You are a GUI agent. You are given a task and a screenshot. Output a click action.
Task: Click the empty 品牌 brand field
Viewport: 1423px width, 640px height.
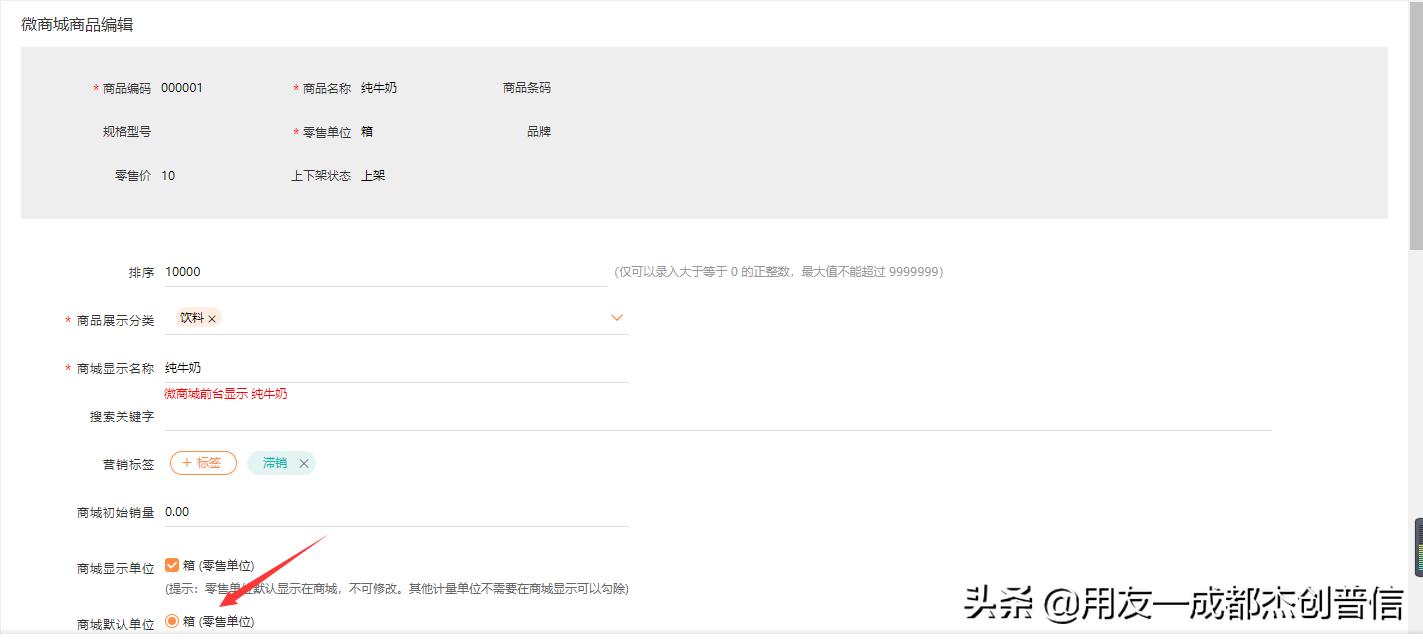tap(600, 131)
